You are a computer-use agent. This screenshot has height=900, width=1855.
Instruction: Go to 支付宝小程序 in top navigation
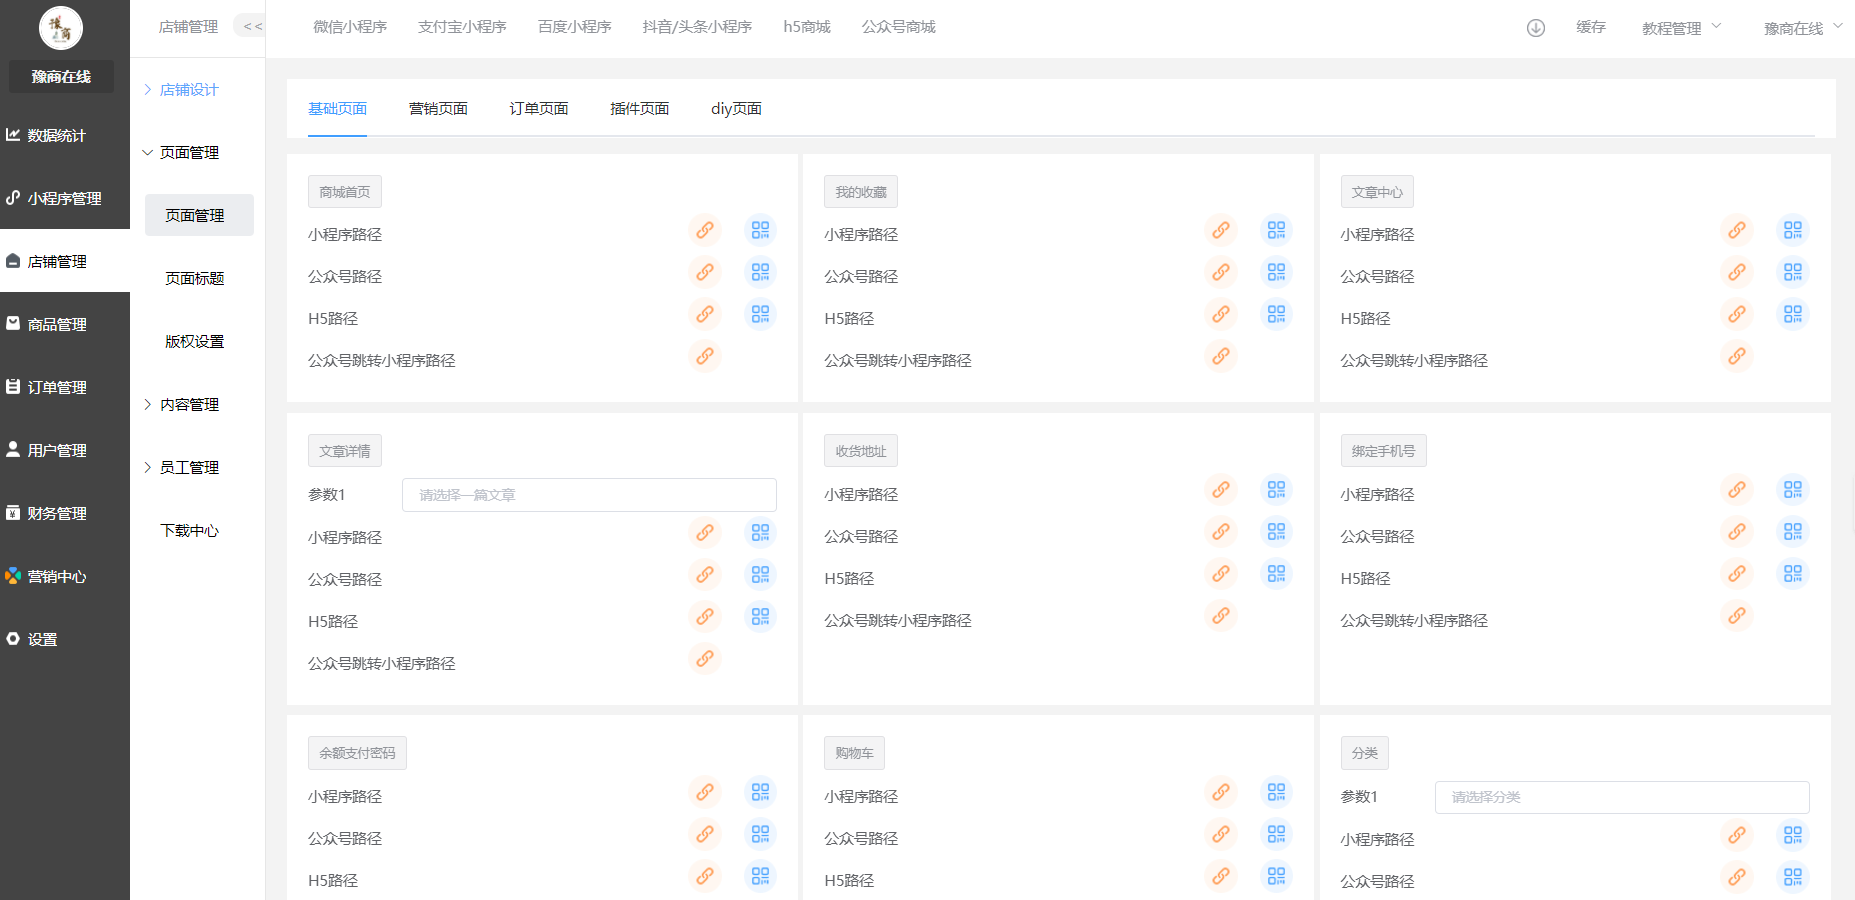[x=462, y=27]
